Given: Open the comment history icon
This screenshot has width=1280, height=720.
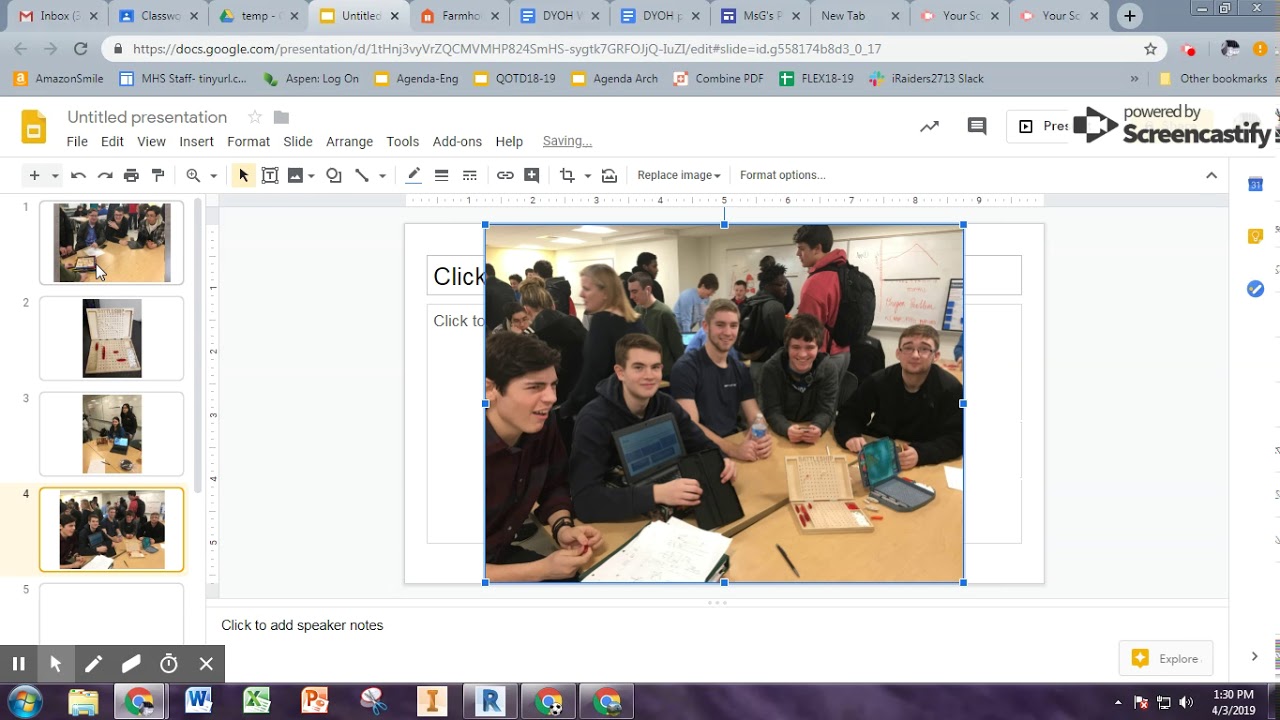Looking at the screenshot, I should coord(977,126).
